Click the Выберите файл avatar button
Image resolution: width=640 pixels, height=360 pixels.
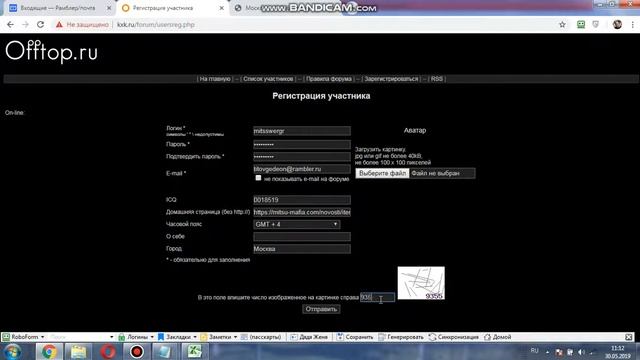[382, 173]
